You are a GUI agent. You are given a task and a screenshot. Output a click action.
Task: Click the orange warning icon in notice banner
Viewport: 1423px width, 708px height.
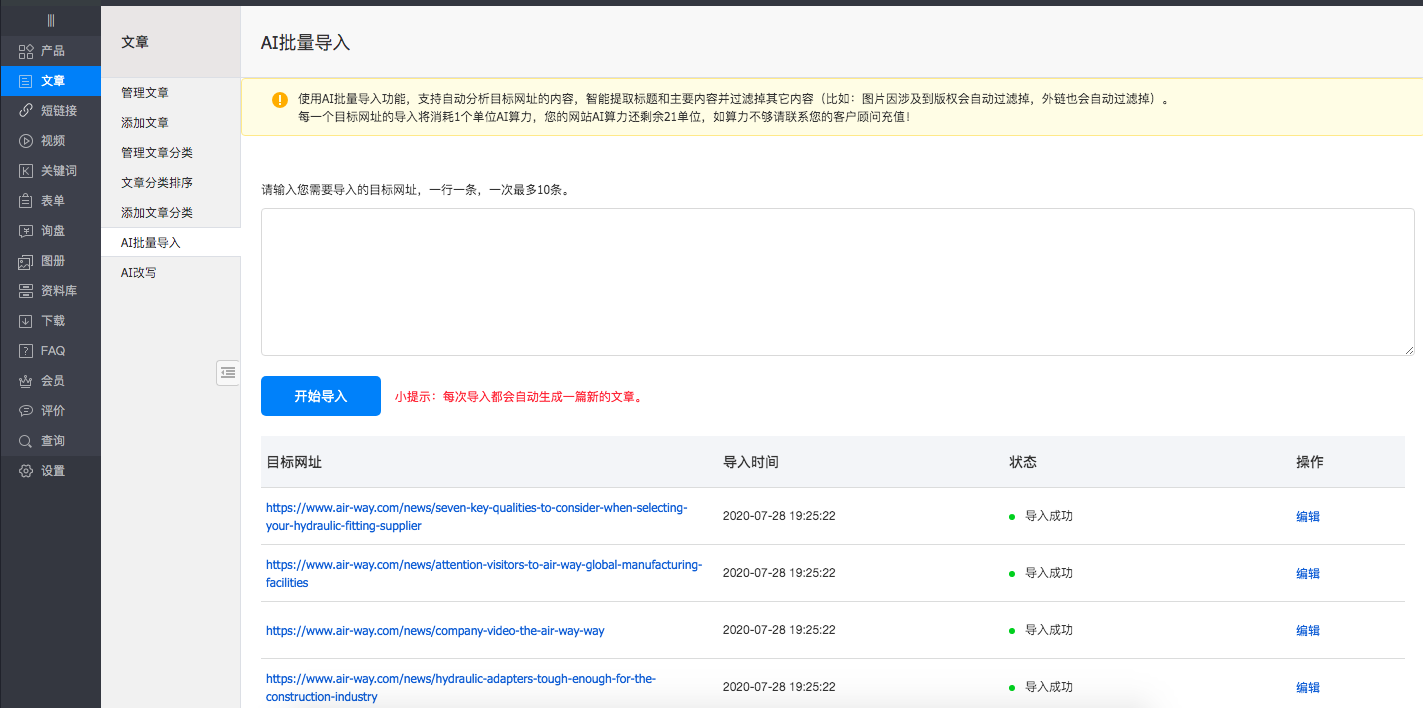click(x=280, y=100)
